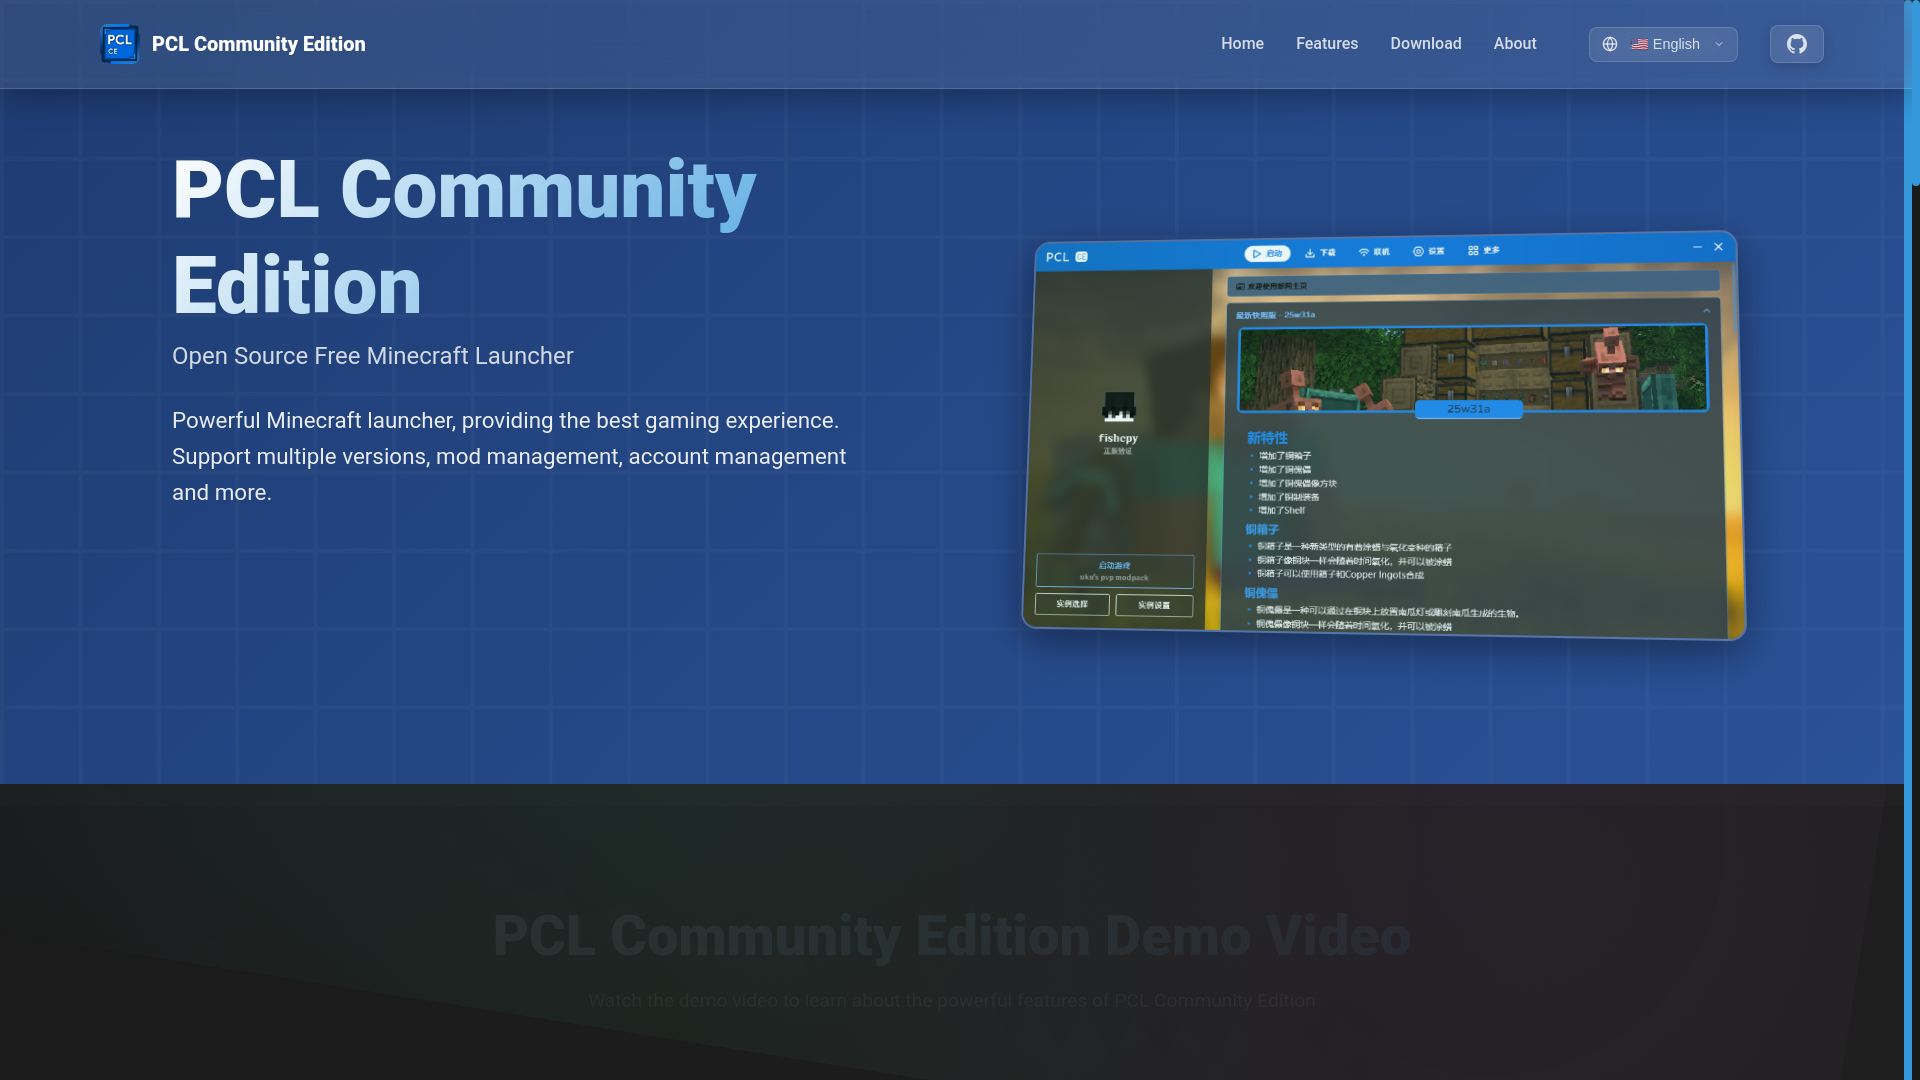
Task: Click the 'Powerful Minecraft launcher' description paragraph
Action: point(509,457)
